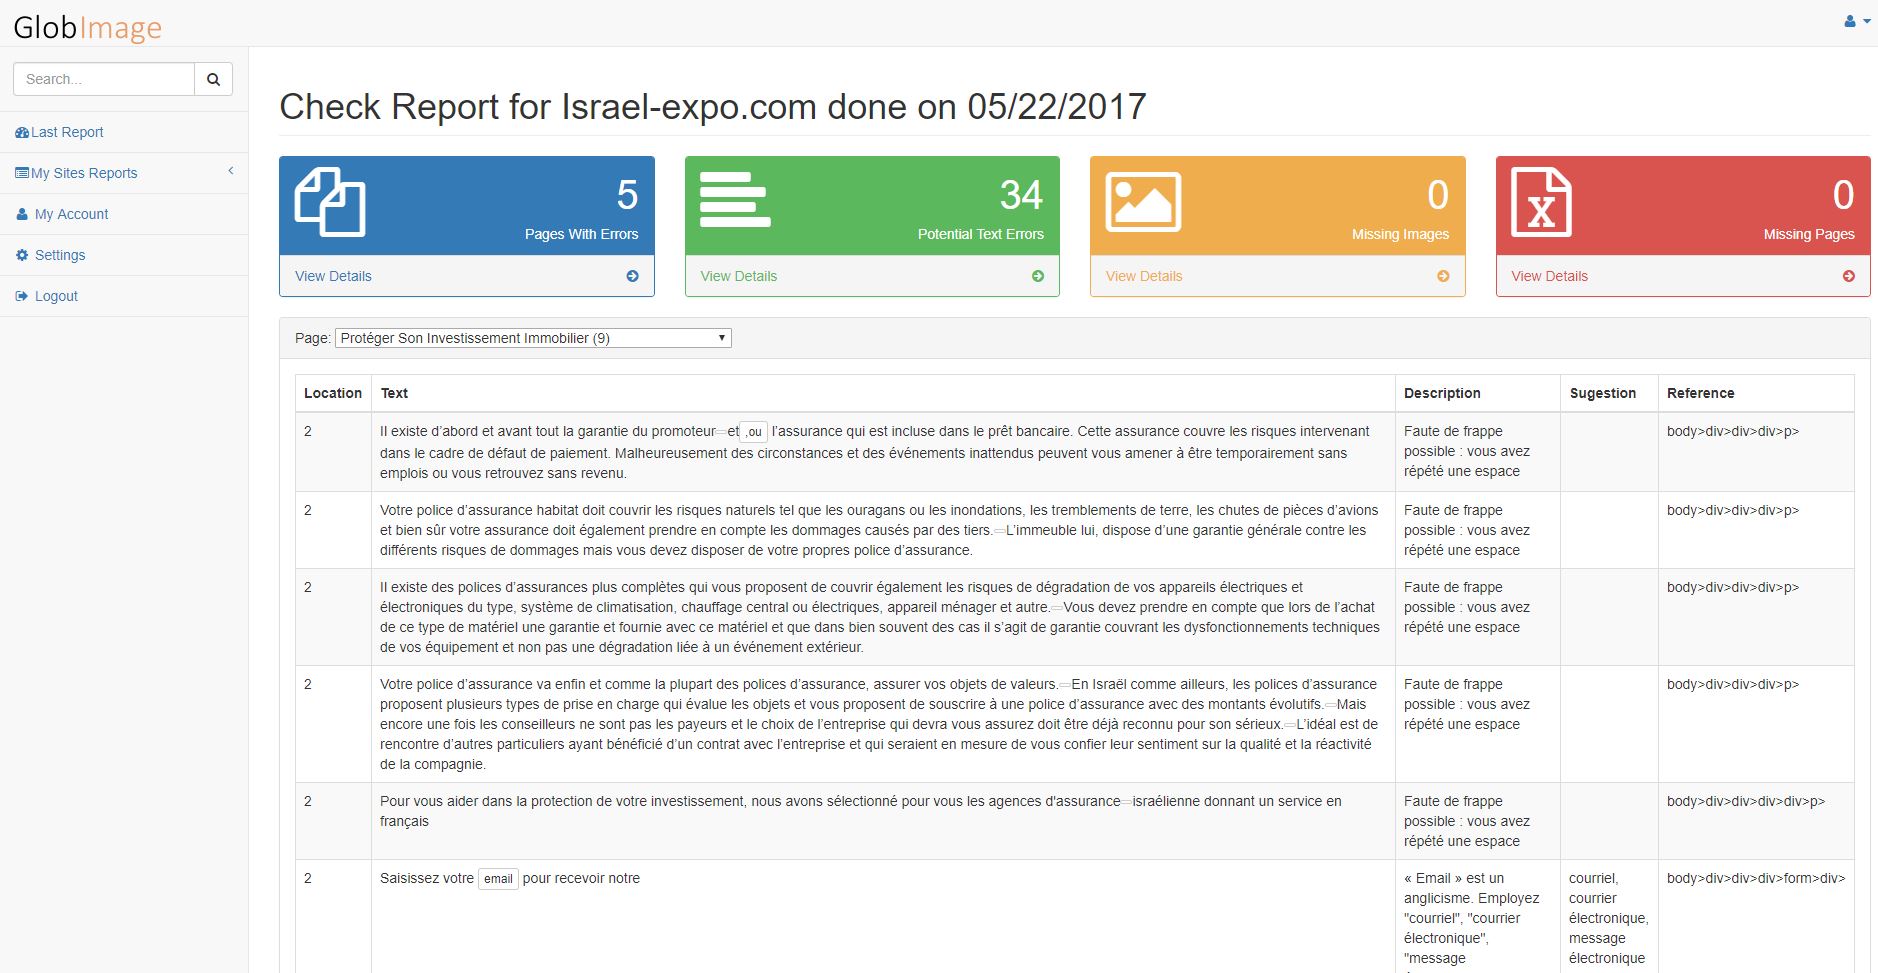
Task: Click the row text starting 'Il existe des polices'
Action: [880, 617]
